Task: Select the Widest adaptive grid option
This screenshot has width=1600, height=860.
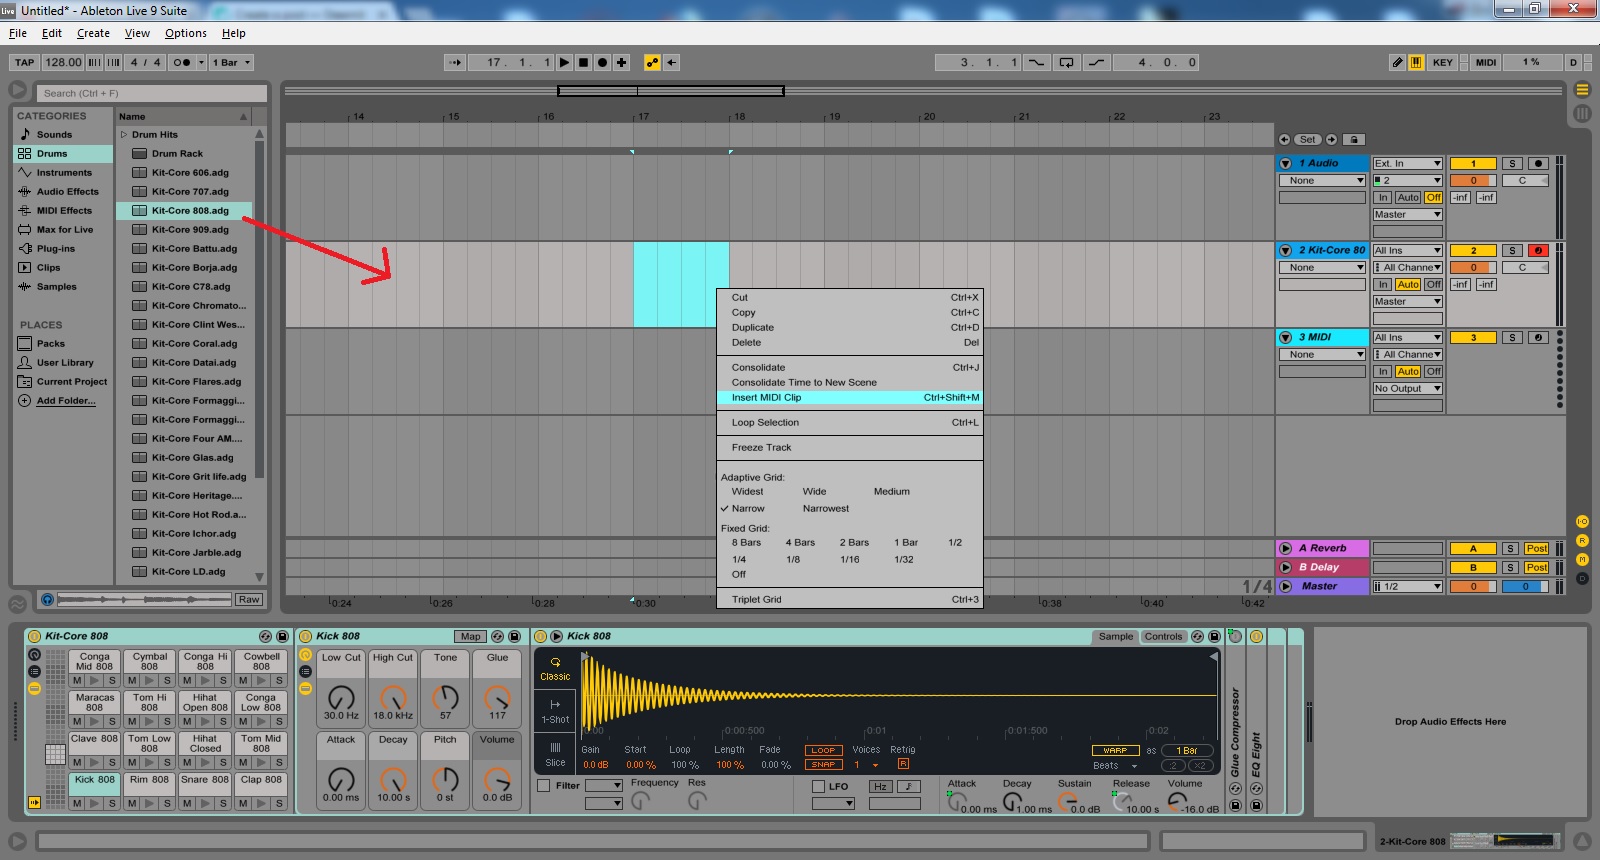Action: 747,491
